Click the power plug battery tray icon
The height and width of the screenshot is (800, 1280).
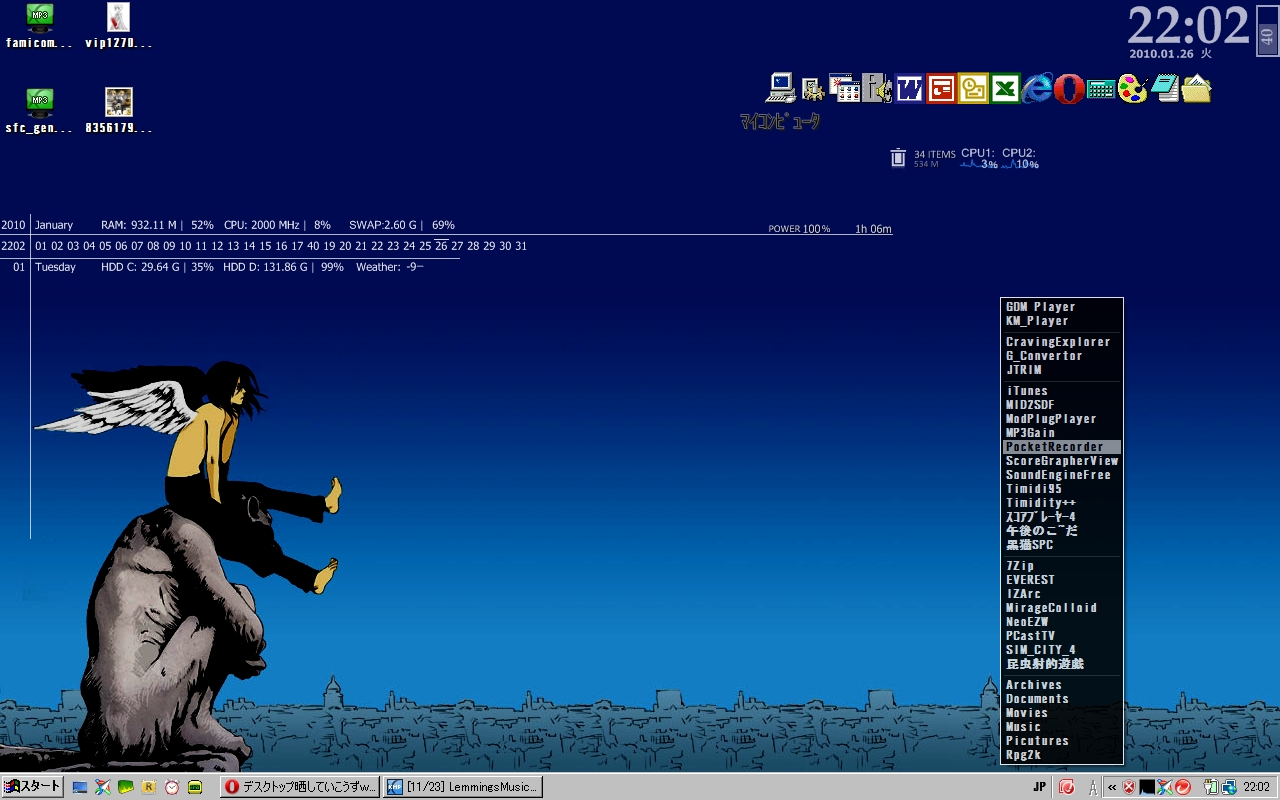pos(1210,787)
